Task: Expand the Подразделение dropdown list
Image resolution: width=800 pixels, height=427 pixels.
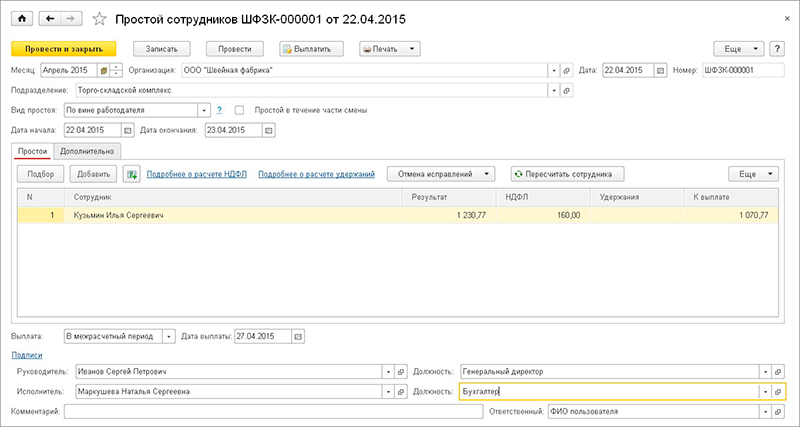Action: click(x=554, y=90)
